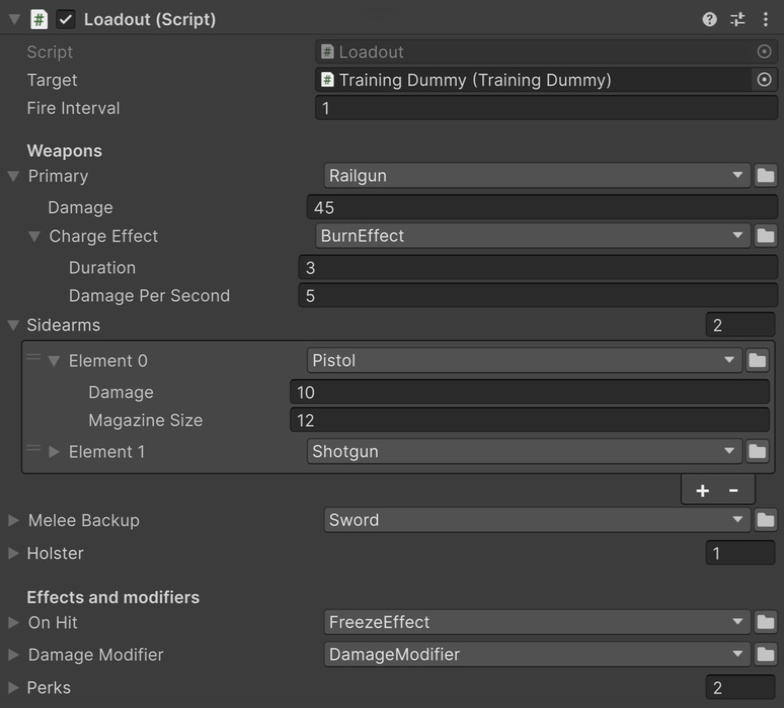784x708 pixels.
Task: Expand the On Hit foldout
Action: (x=14, y=622)
